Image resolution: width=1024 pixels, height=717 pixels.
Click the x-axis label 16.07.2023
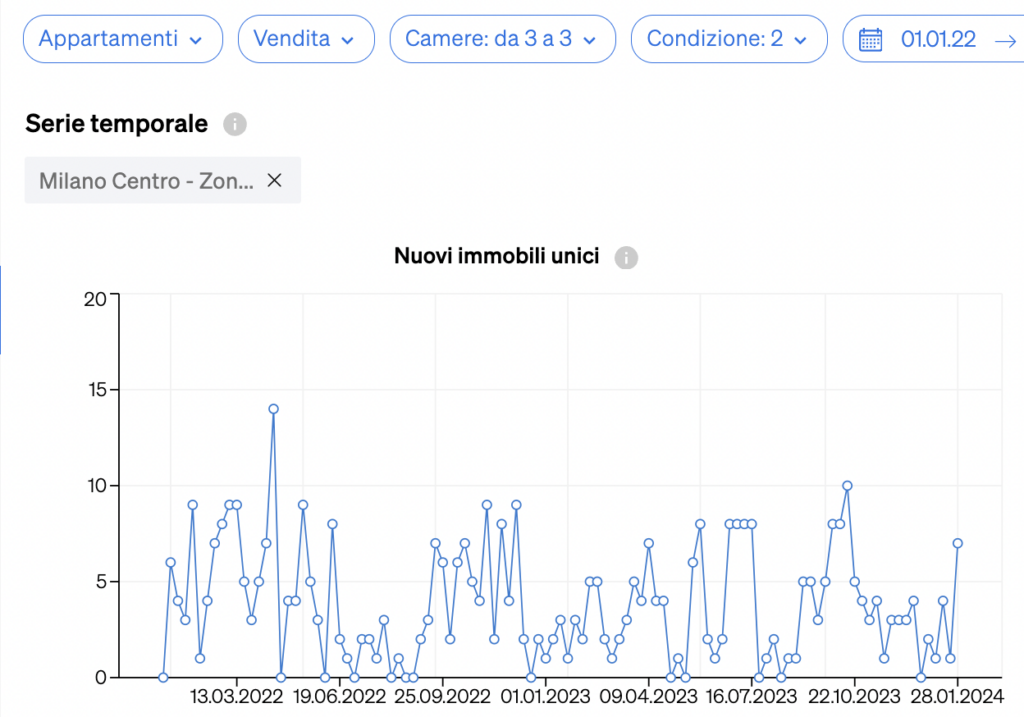click(752, 697)
